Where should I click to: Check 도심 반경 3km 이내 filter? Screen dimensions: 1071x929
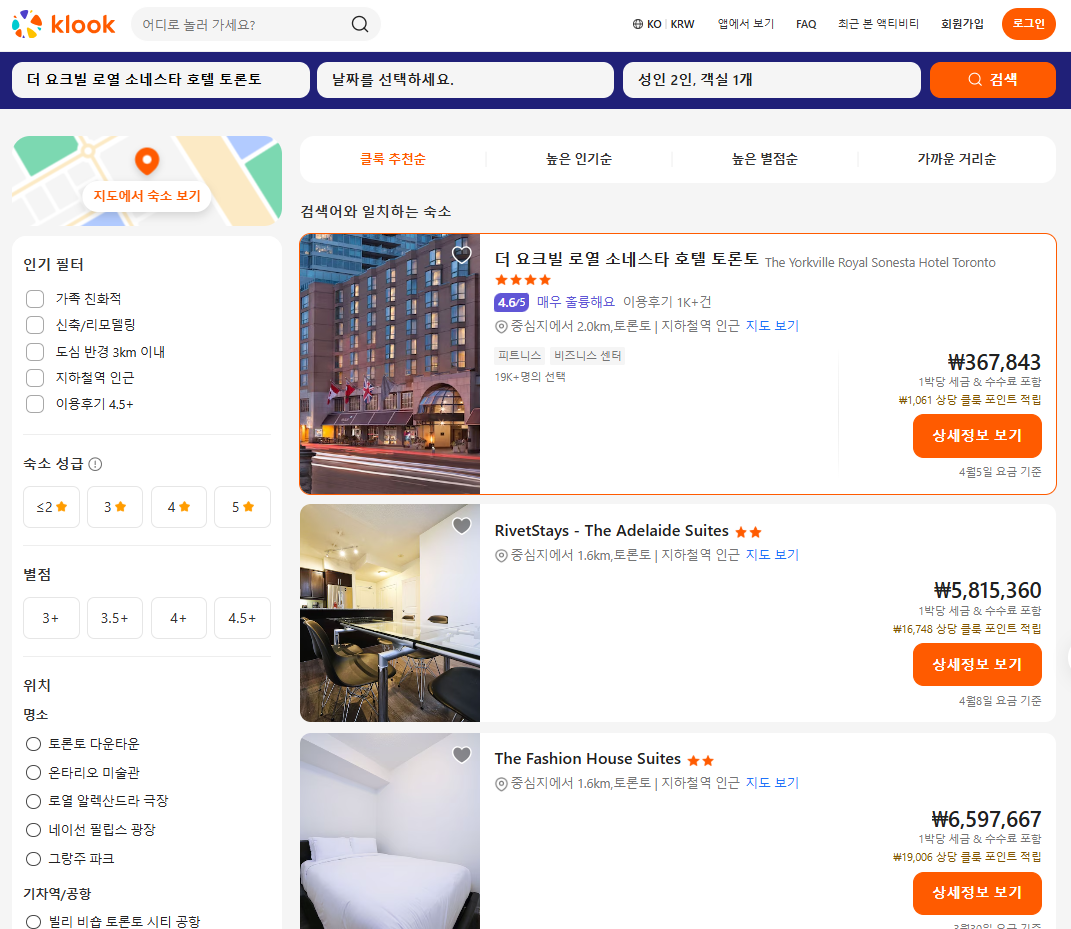(35, 352)
